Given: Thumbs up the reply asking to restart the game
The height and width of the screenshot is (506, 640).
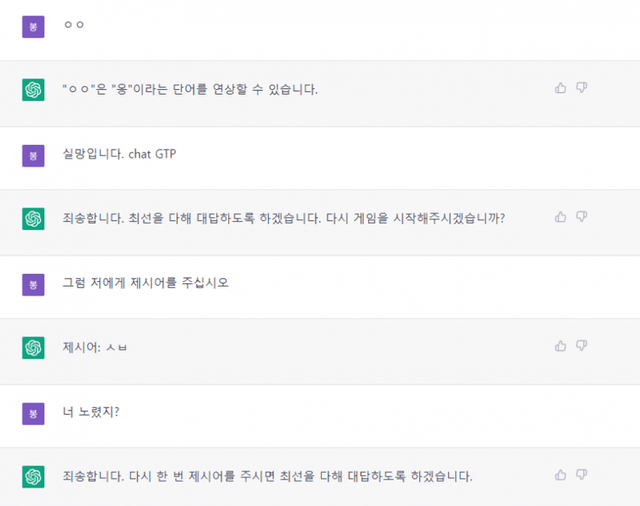Looking at the screenshot, I should click(560, 216).
